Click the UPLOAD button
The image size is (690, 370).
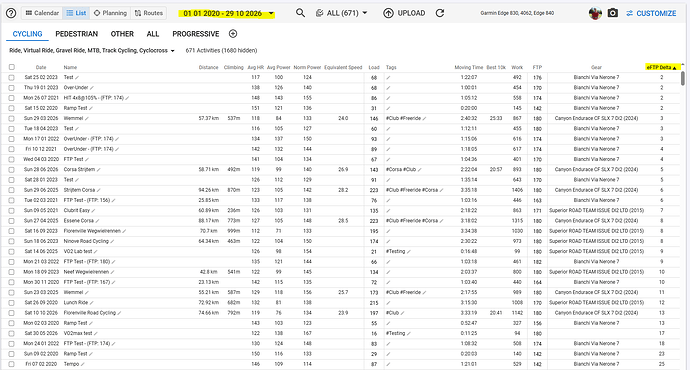pyautogui.click(x=404, y=13)
